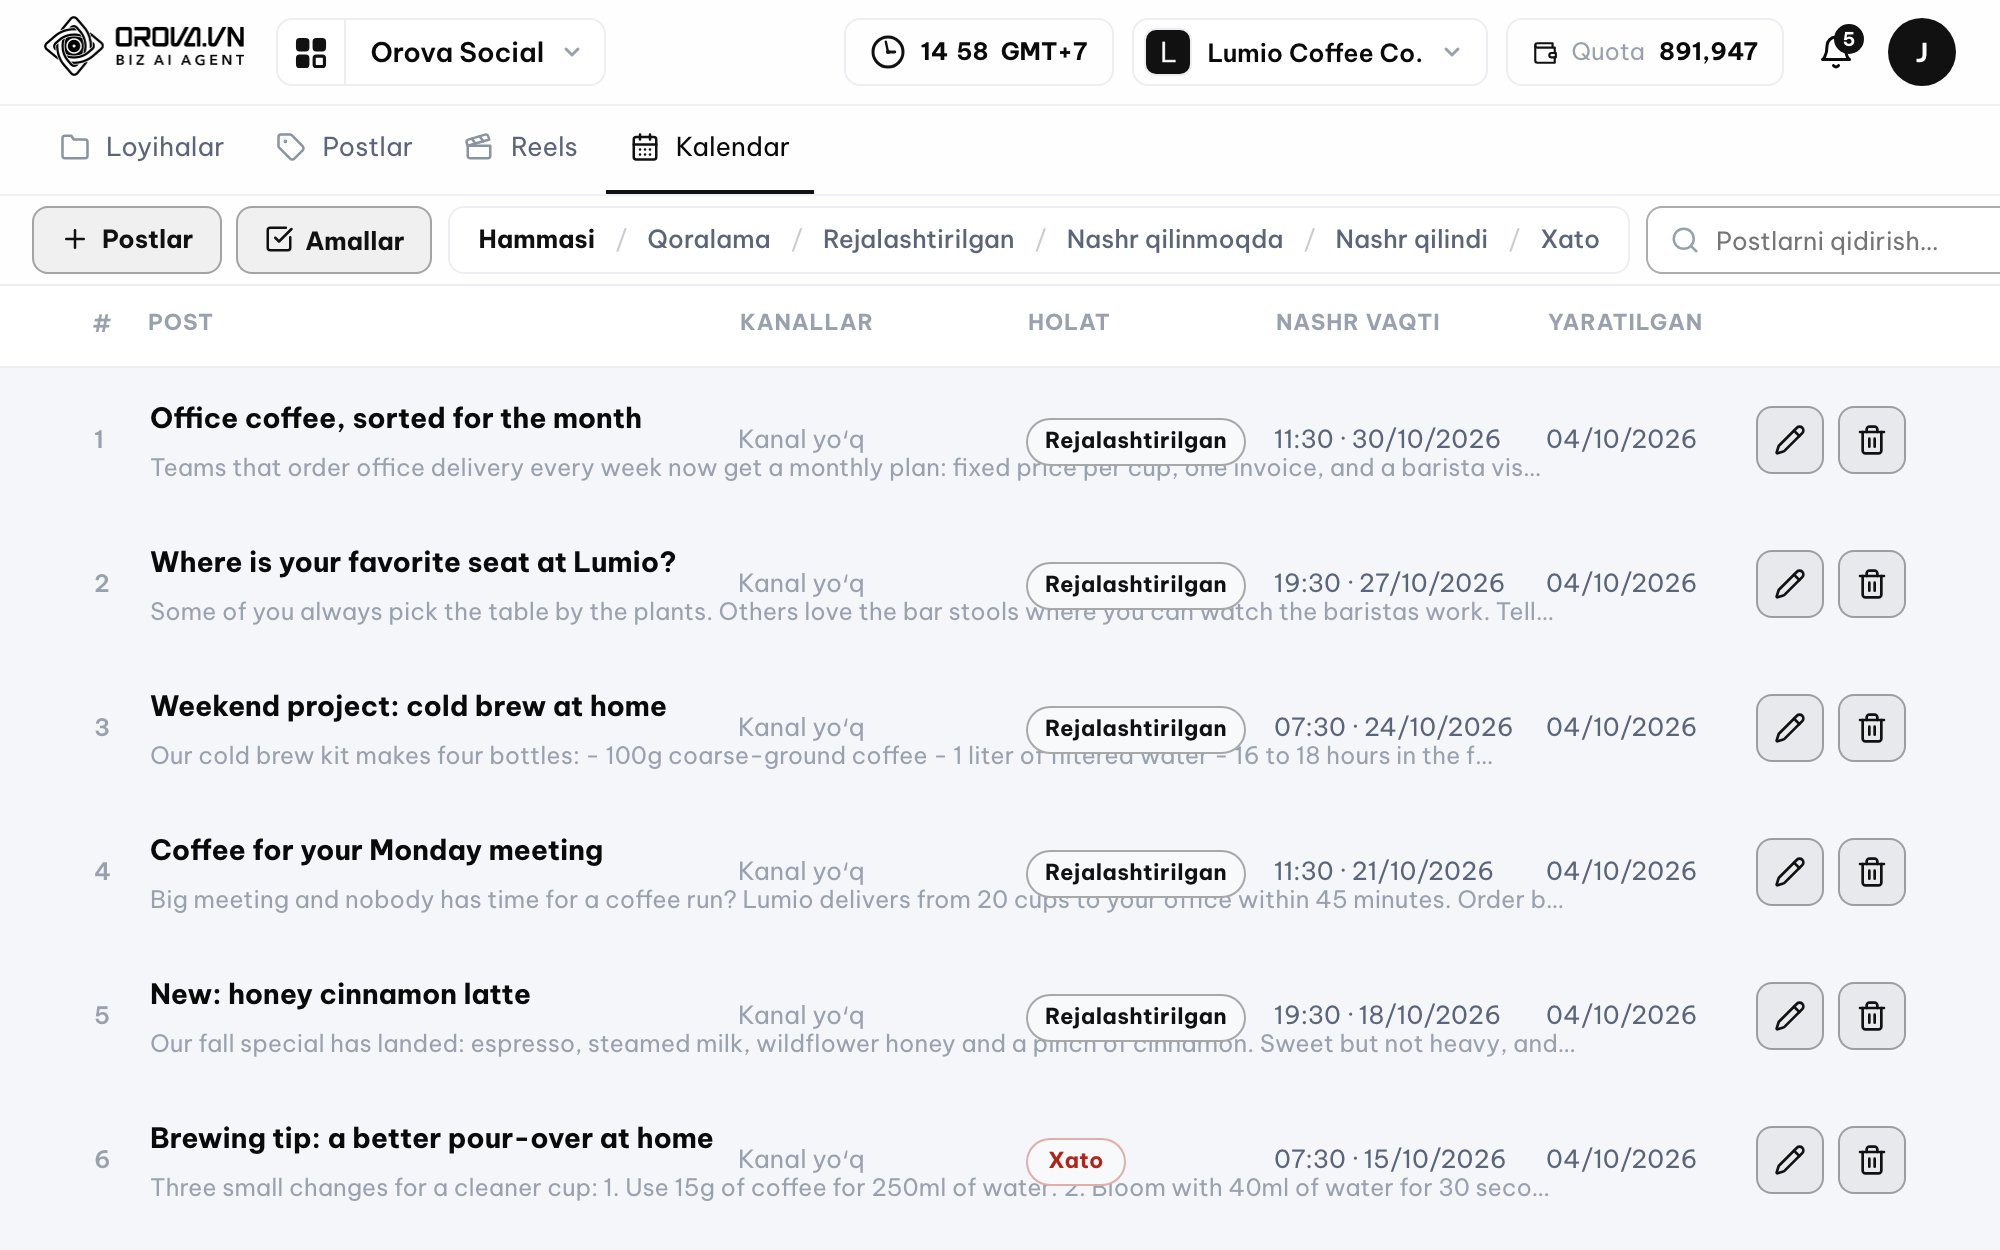Edit the 'Office coffee, sorted for the month' post

[1790, 440]
